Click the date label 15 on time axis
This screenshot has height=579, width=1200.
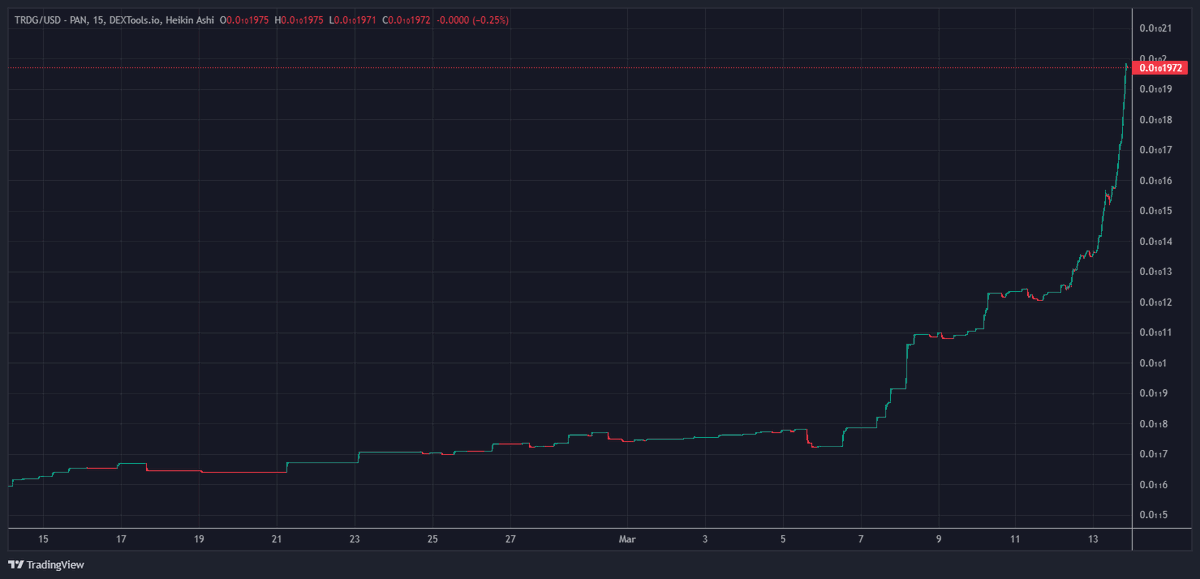click(x=43, y=538)
